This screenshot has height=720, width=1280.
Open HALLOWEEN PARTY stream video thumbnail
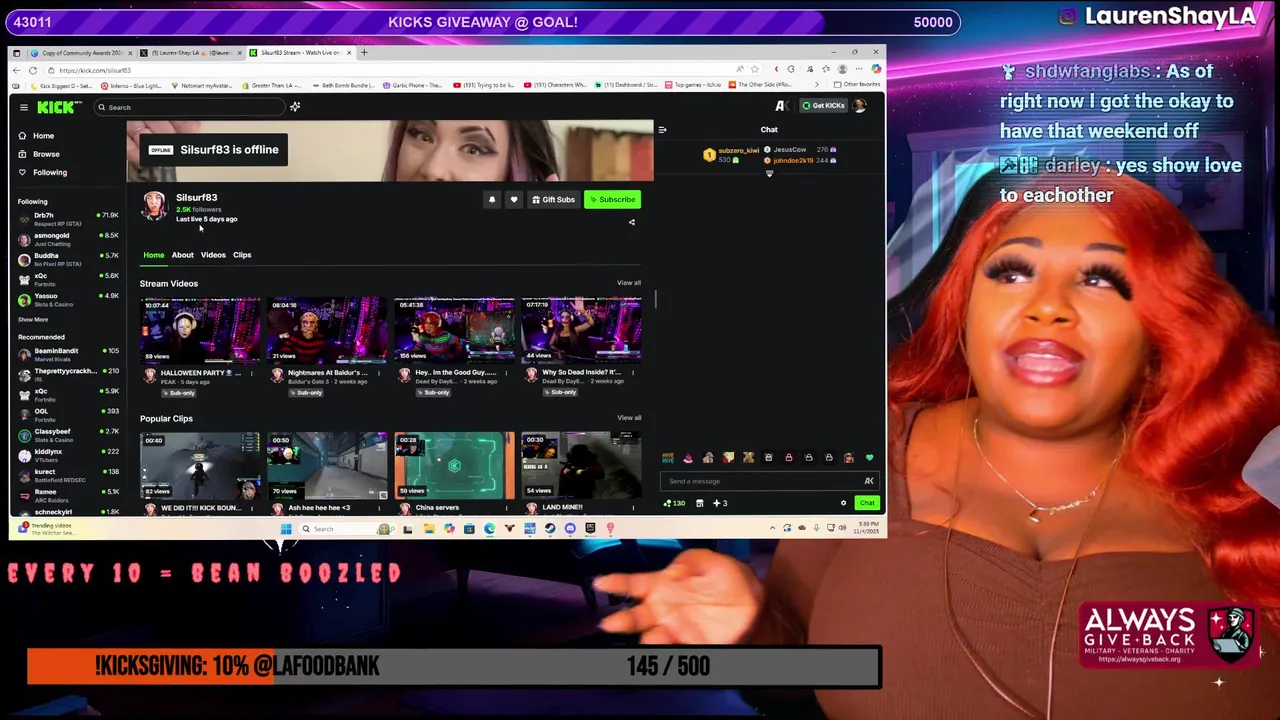click(200, 330)
